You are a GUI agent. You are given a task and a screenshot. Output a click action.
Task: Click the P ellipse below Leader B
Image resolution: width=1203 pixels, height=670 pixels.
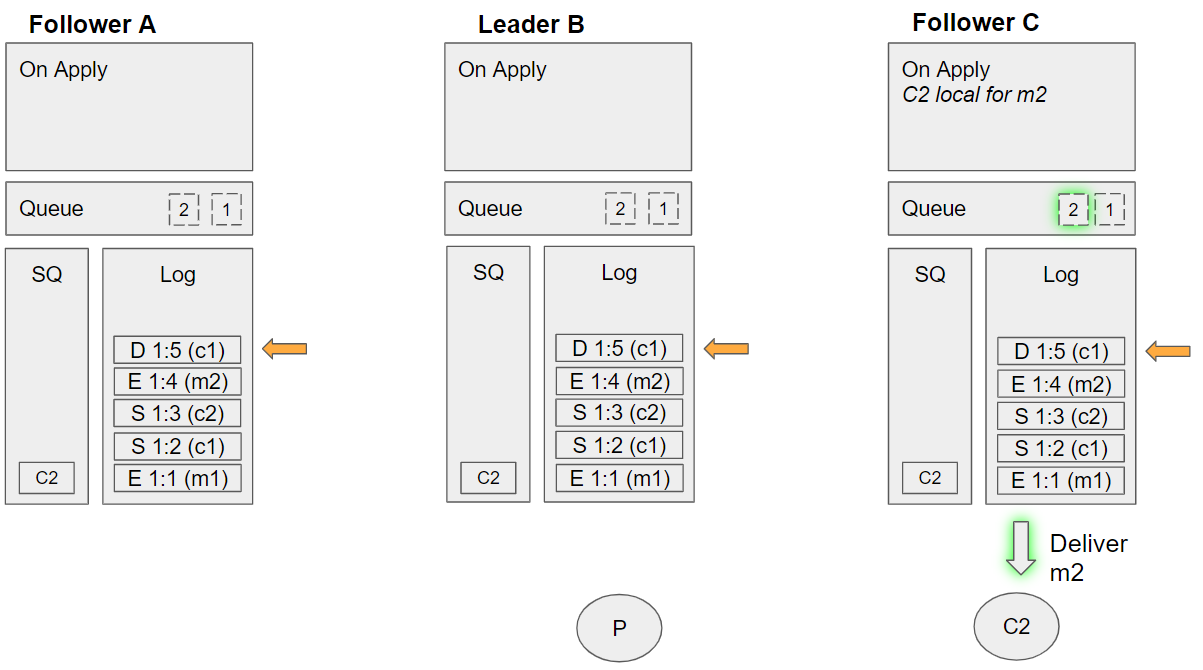619,628
